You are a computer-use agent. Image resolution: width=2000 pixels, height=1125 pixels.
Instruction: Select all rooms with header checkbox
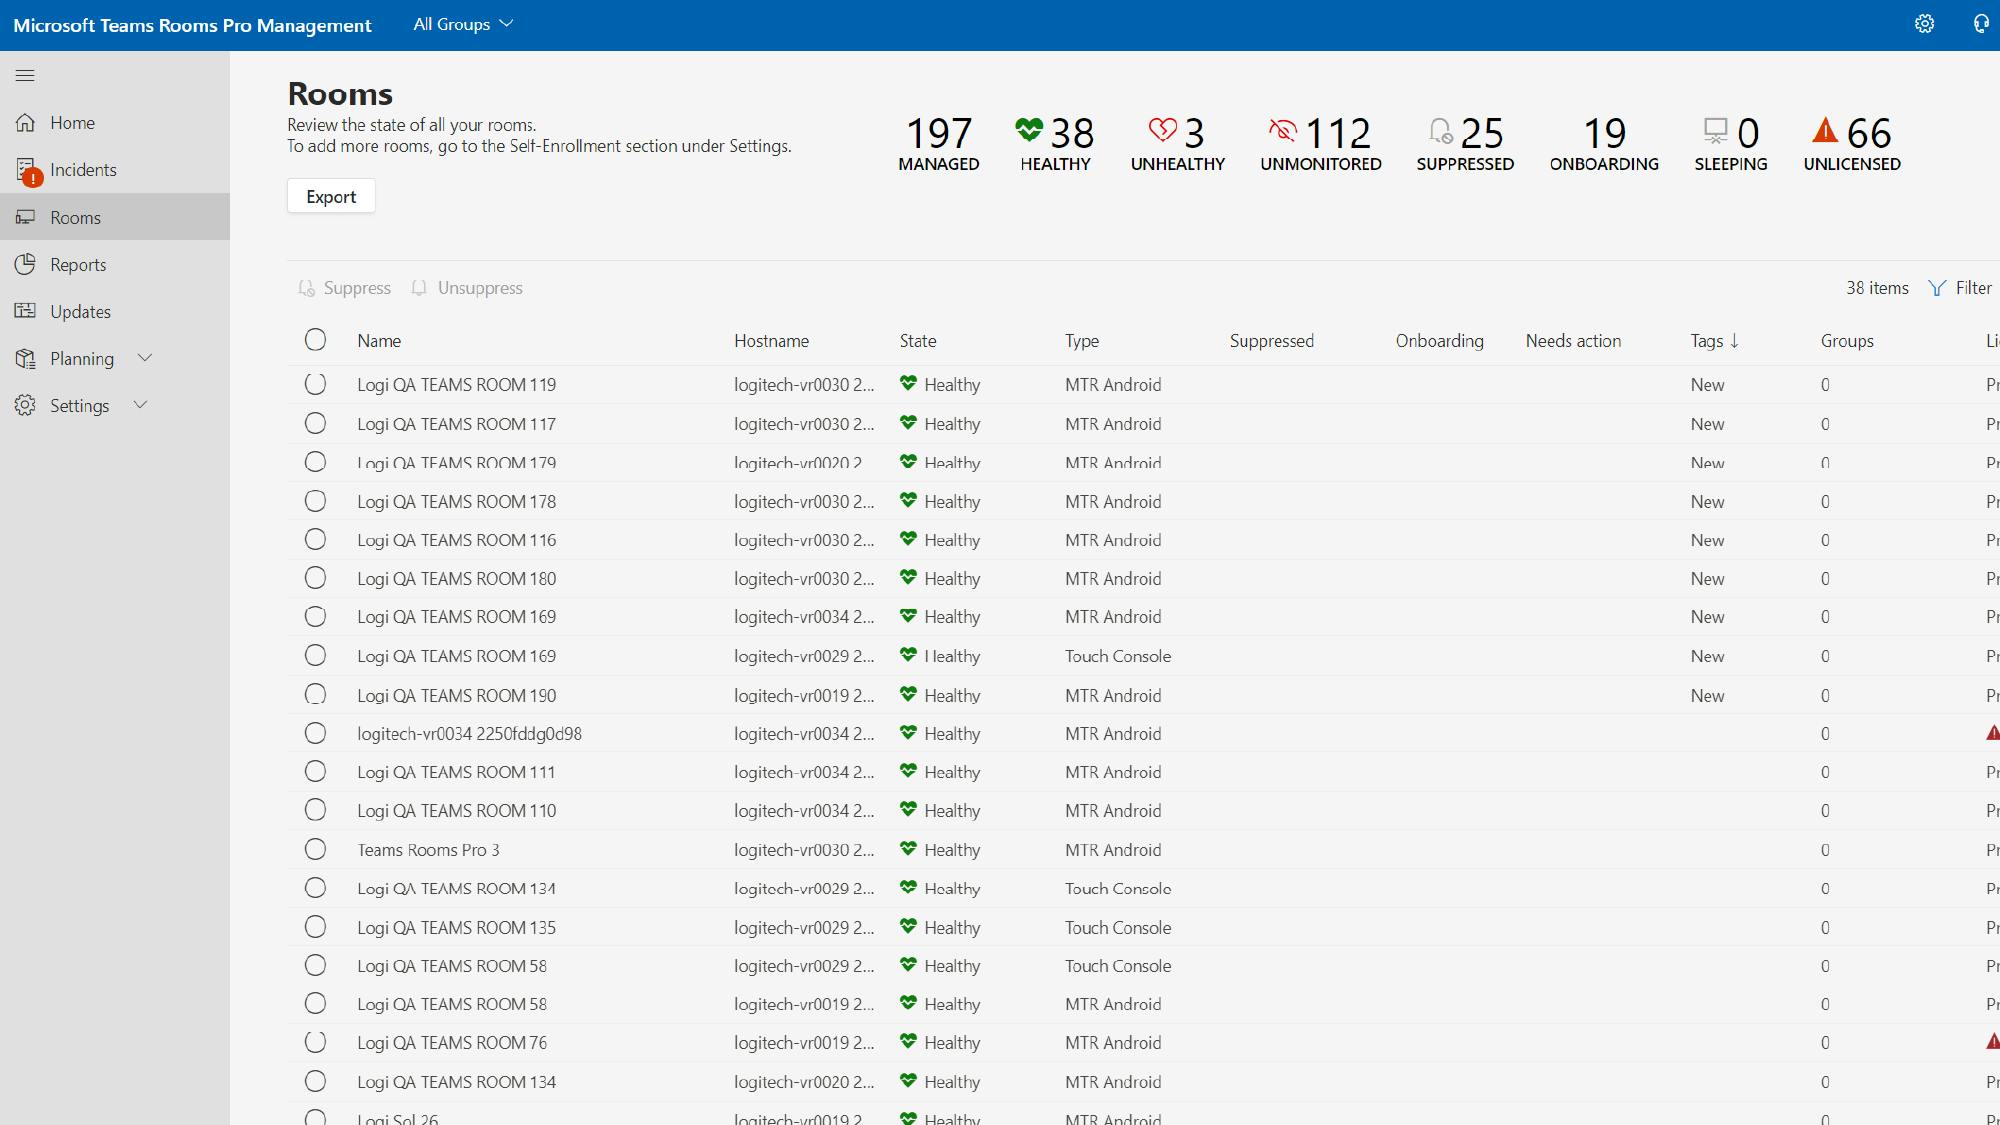click(315, 340)
